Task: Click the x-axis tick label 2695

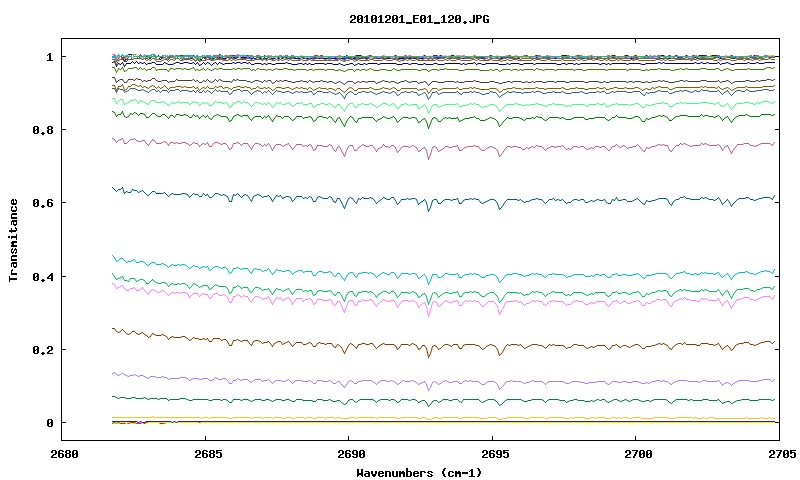Action: (x=495, y=454)
